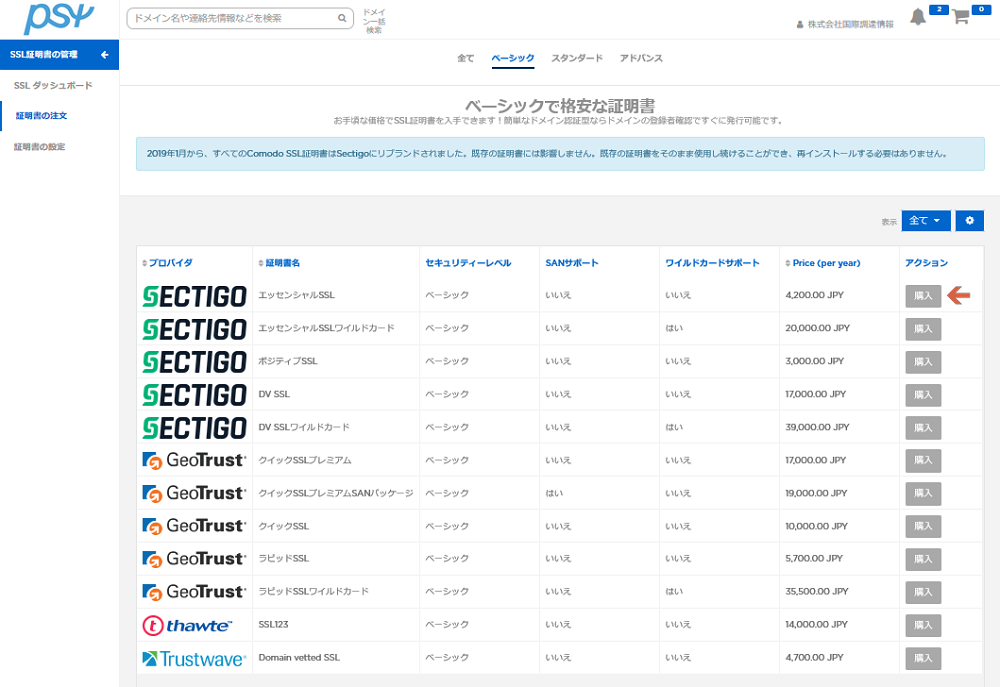Viewport: 1000px width, 687px height.
Task: Click 購入 for クイックSSL
Action: [x=923, y=527]
